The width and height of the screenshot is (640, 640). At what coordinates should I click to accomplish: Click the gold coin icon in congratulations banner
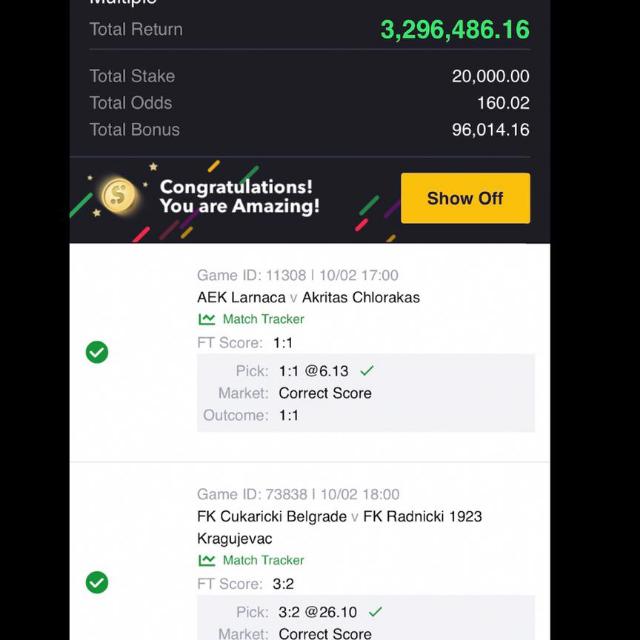pos(119,196)
